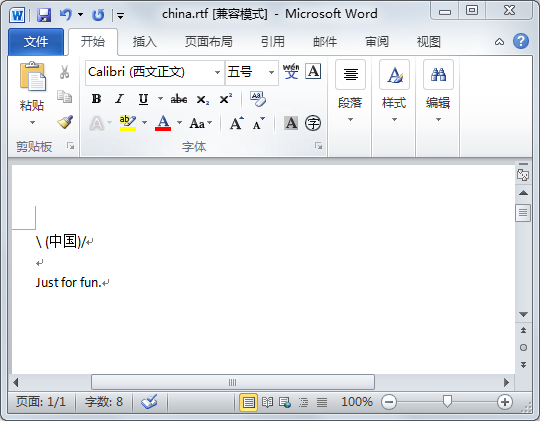The width and height of the screenshot is (540, 421).
Task: Copy selection with the copy icon
Action: click(64, 96)
